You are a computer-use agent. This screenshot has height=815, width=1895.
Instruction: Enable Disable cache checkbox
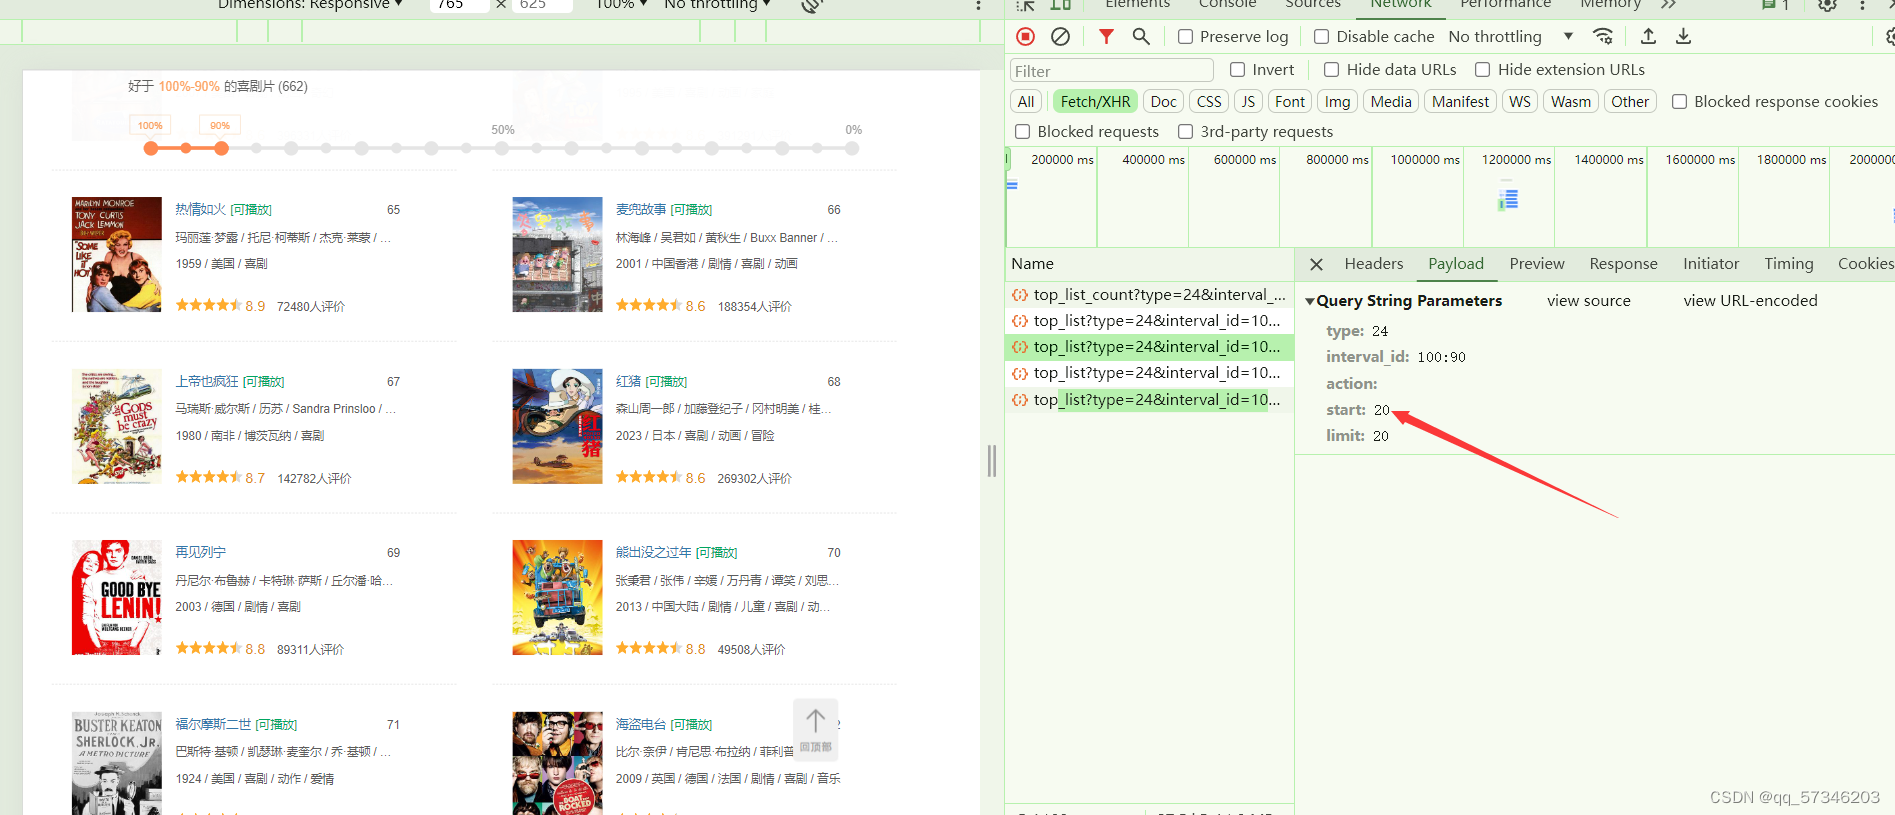[1321, 37]
